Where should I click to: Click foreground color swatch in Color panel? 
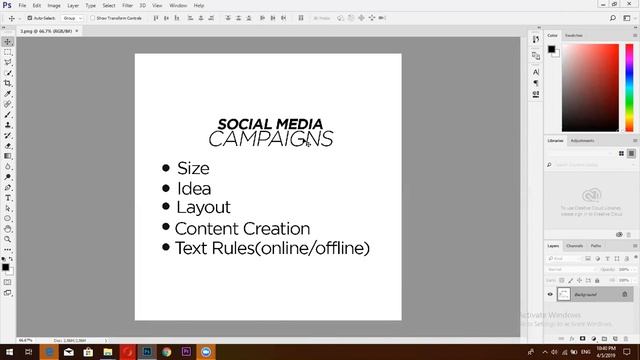coord(551,49)
